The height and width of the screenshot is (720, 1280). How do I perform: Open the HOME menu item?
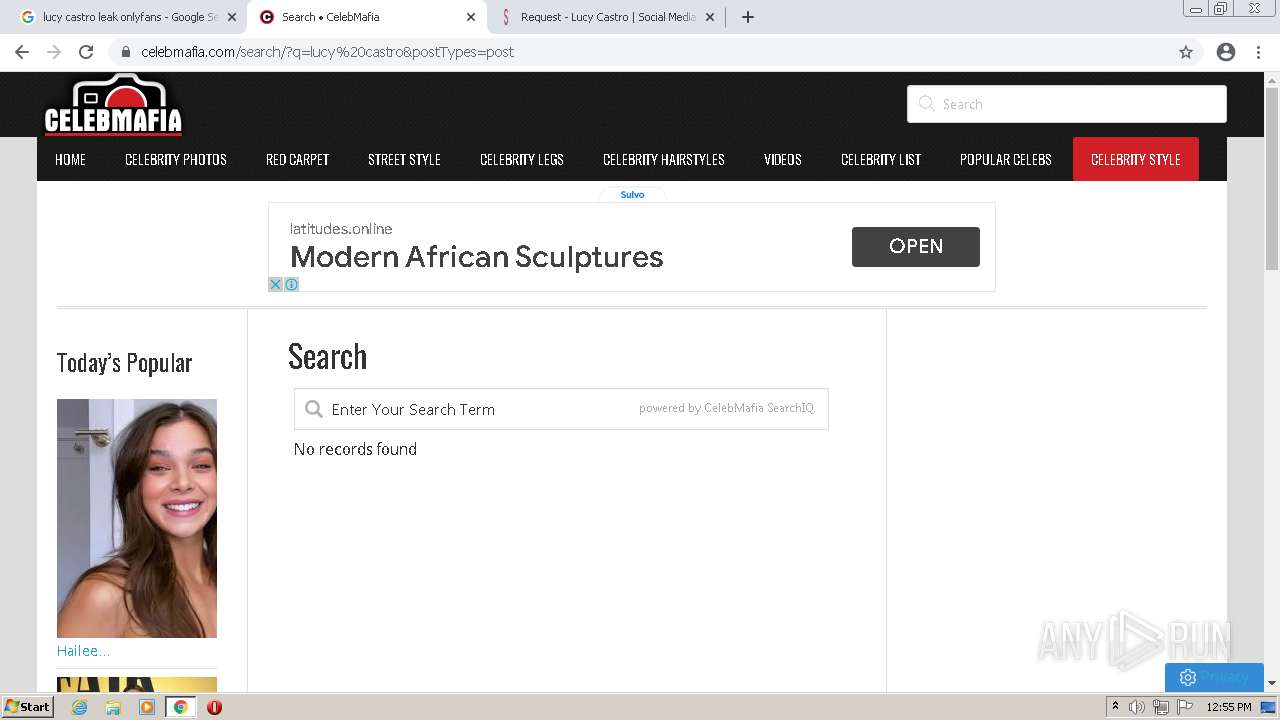tap(70, 159)
